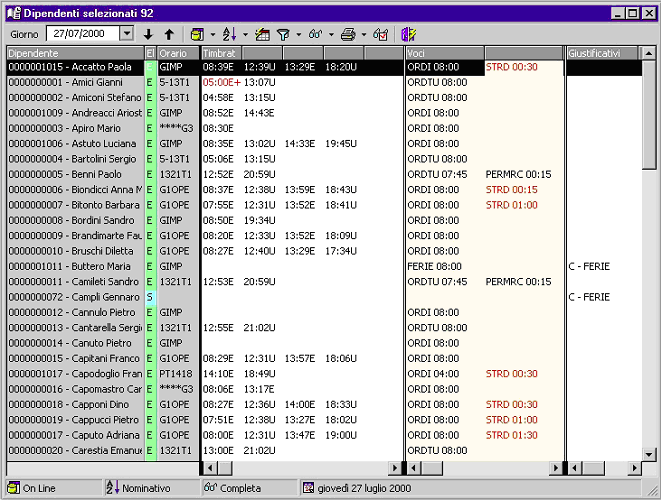
Task: Open dropdown arrow beside sort icon
Action: [x=245, y=35]
